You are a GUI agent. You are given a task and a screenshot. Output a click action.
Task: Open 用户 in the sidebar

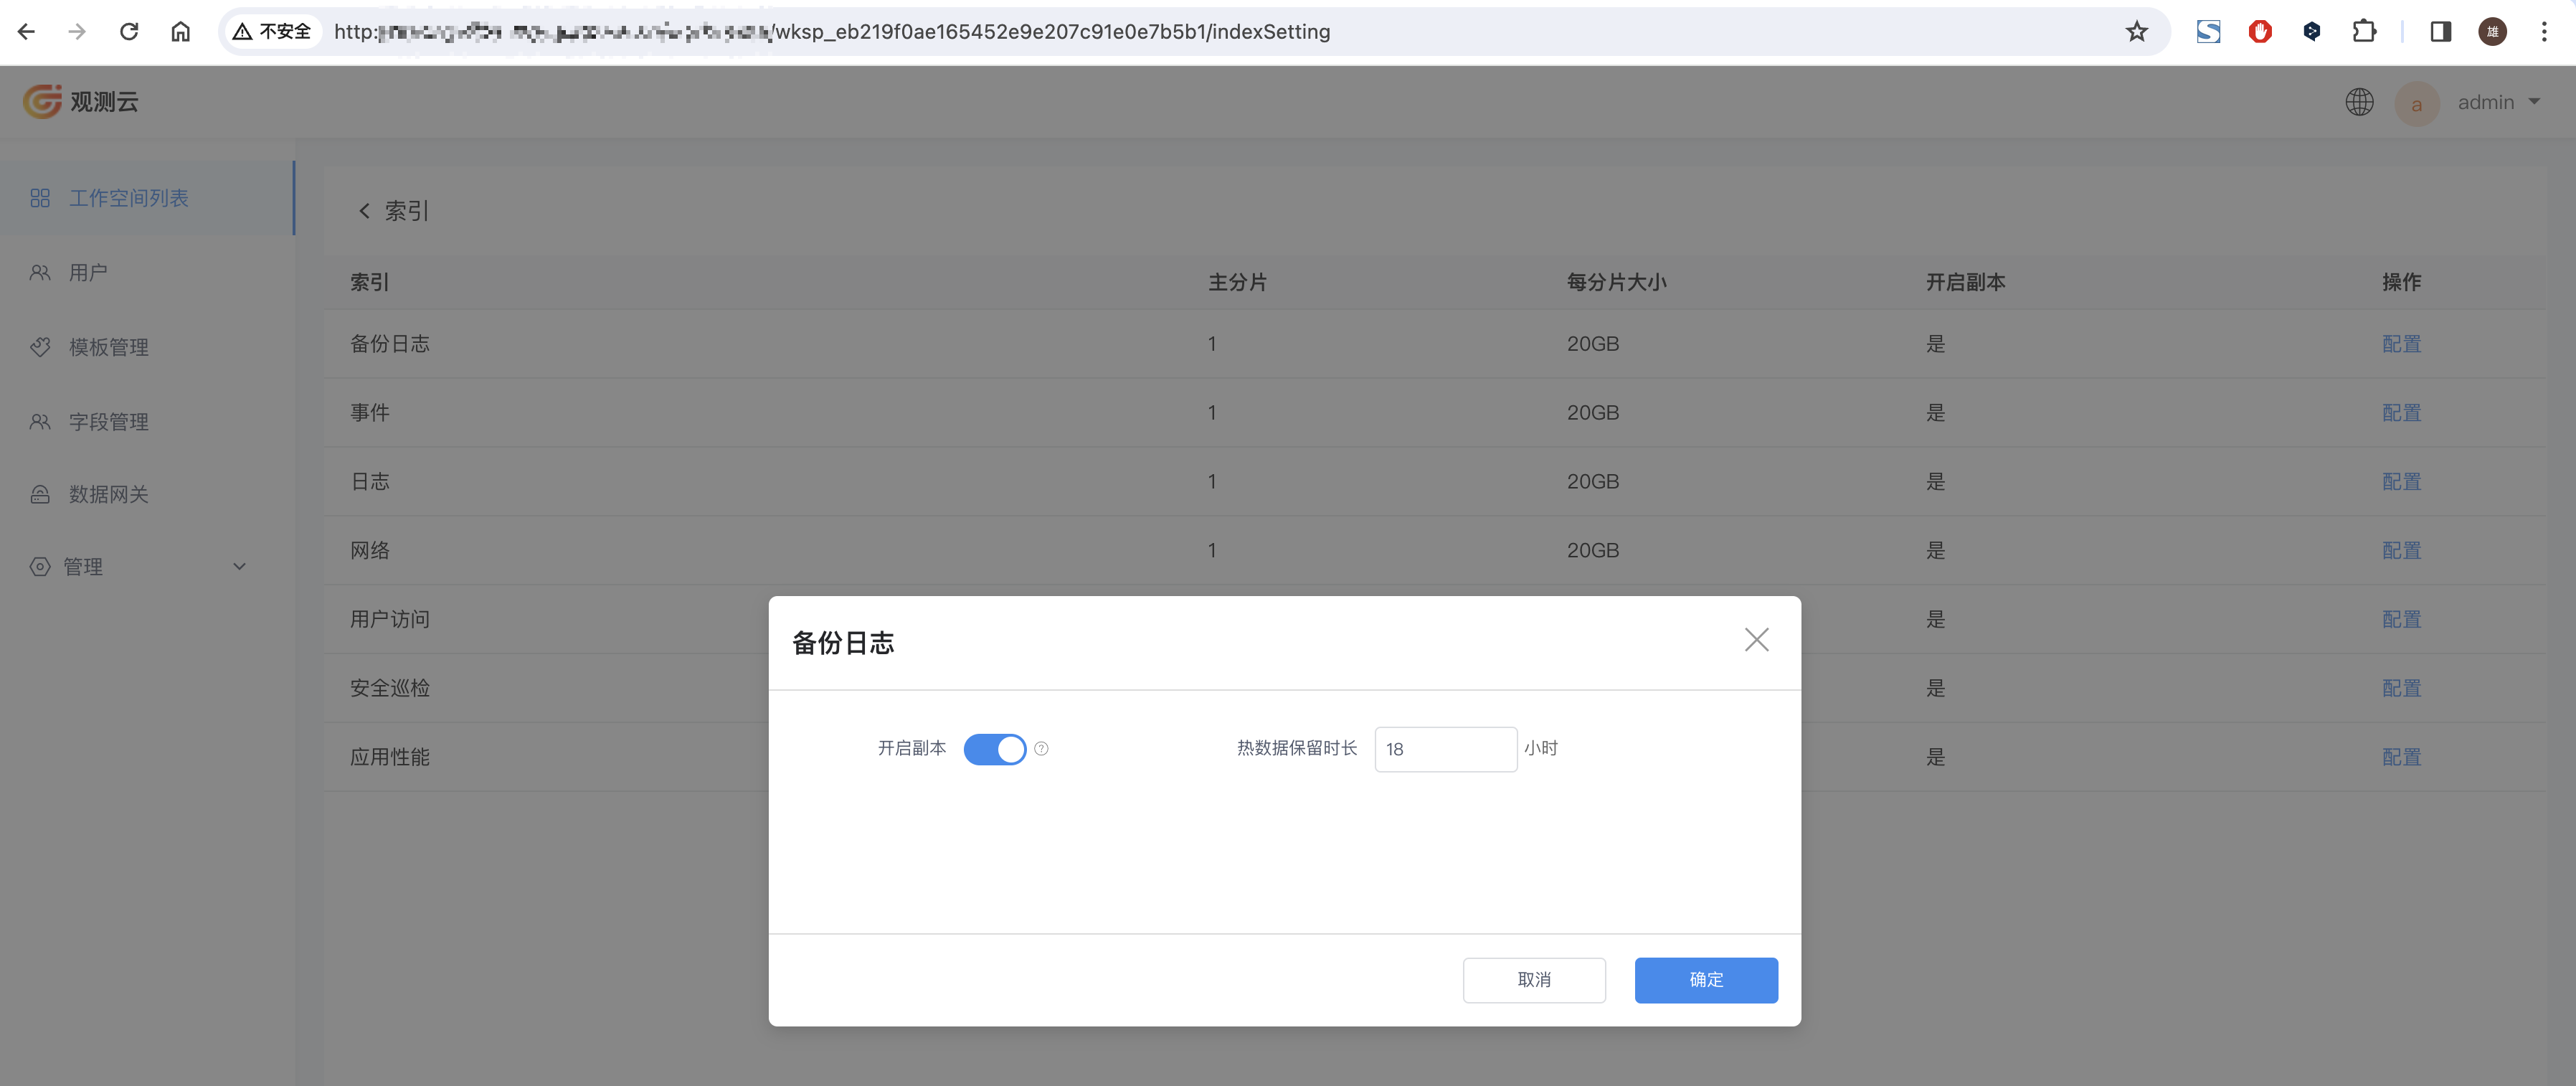[x=147, y=272]
